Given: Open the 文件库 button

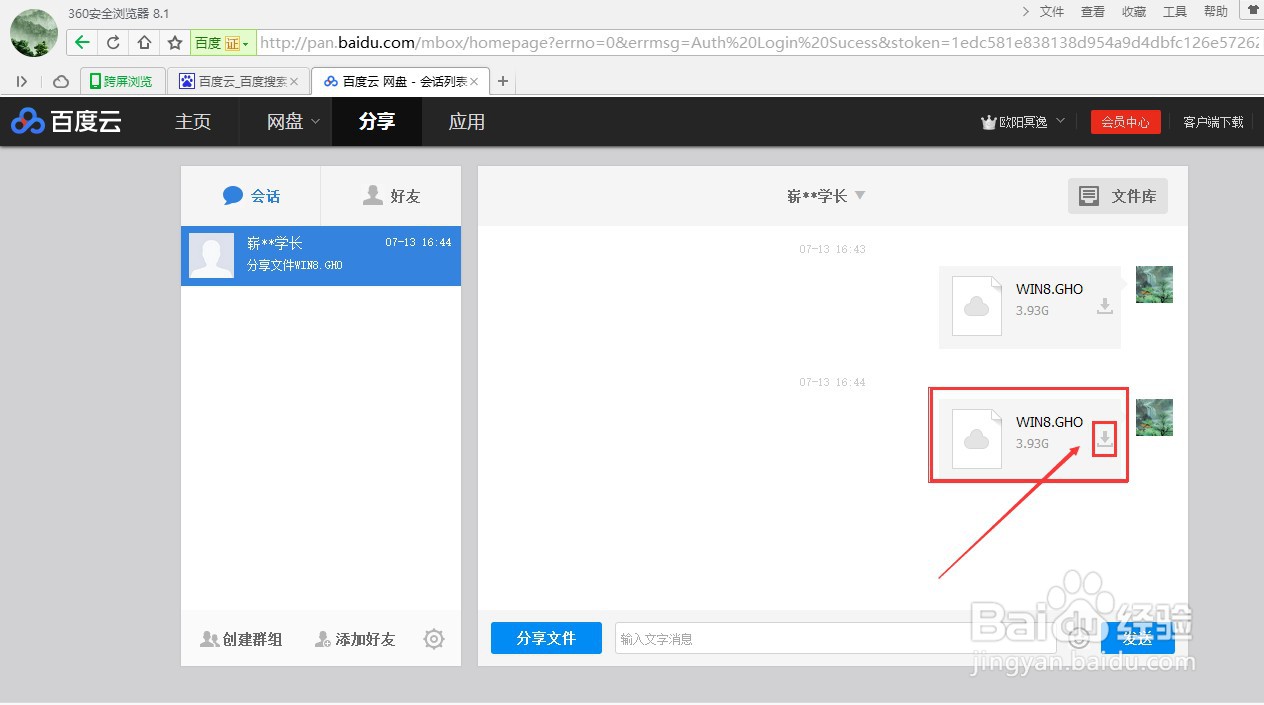Looking at the screenshot, I should point(1118,196).
